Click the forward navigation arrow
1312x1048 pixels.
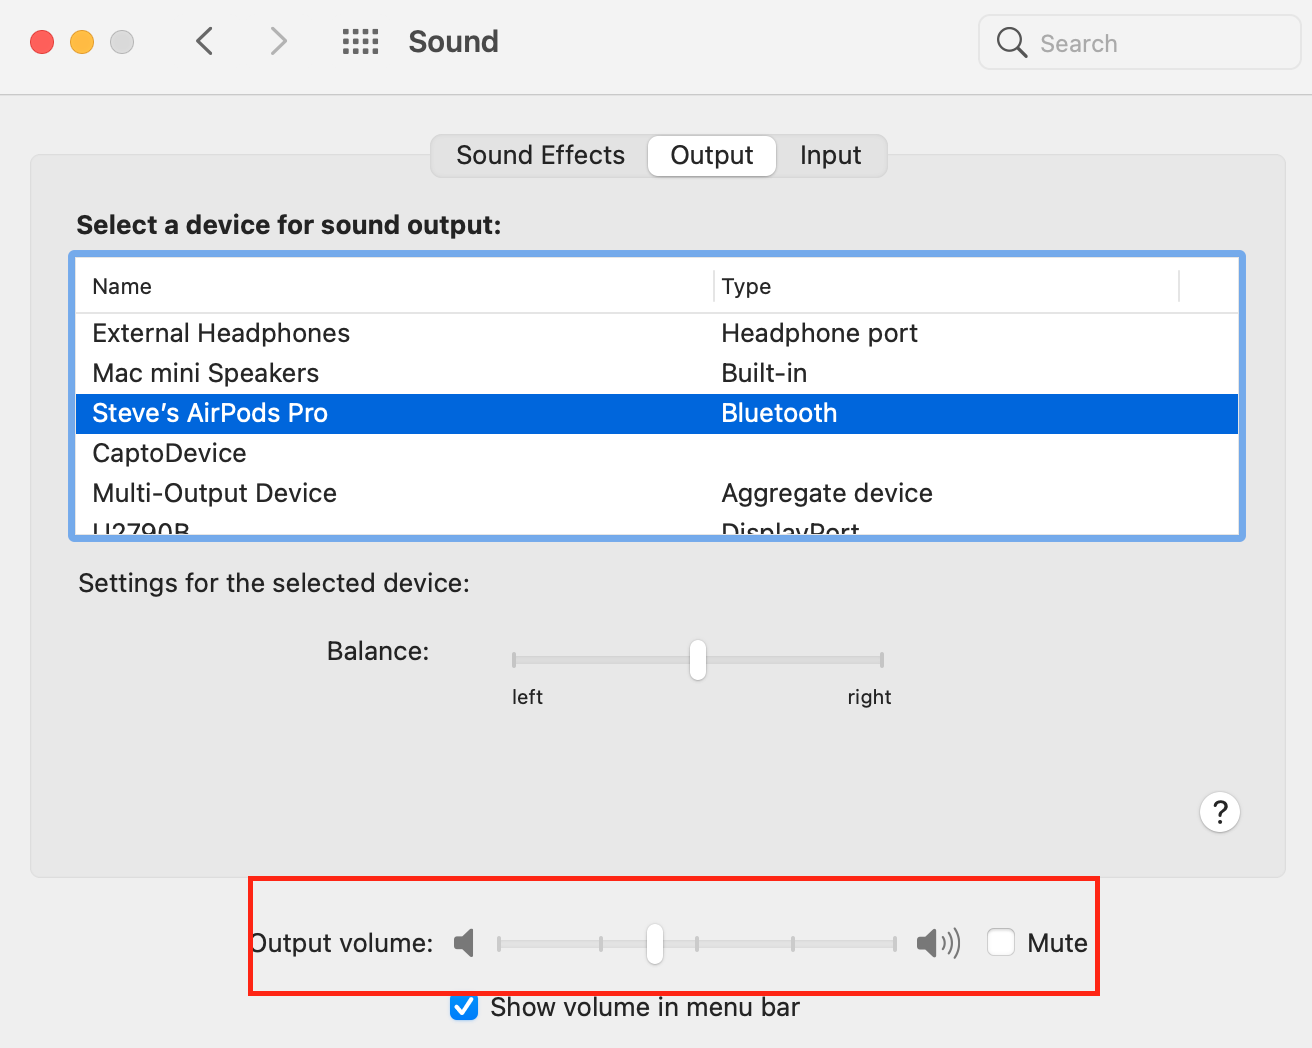pos(278,42)
